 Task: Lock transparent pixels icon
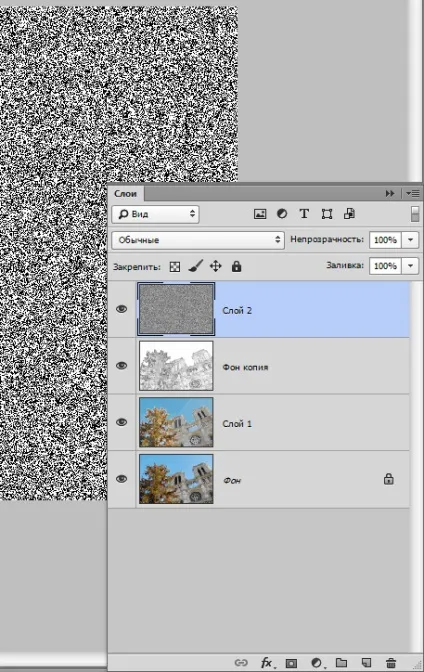coord(175,267)
